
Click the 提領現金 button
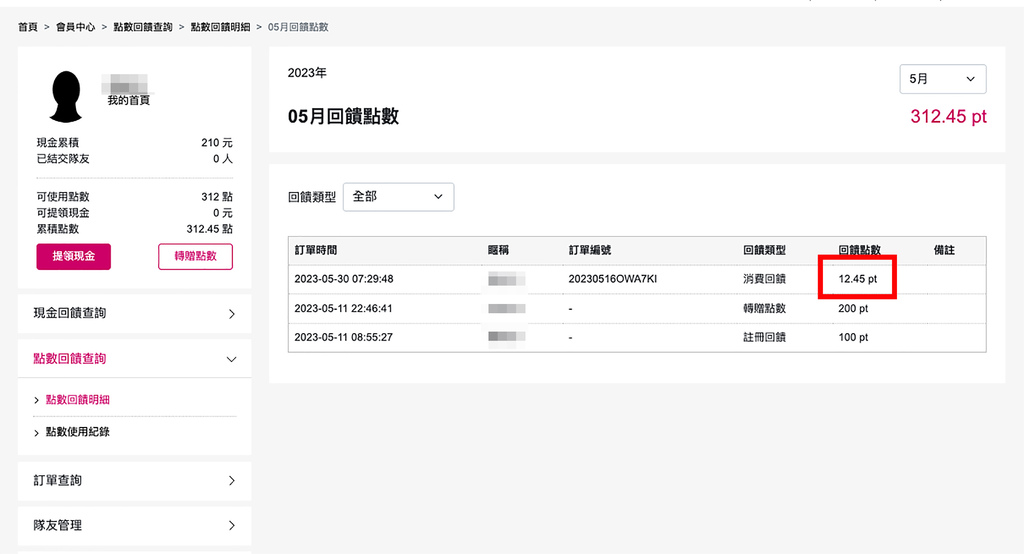pyautogui.click(x=74, y=256)
